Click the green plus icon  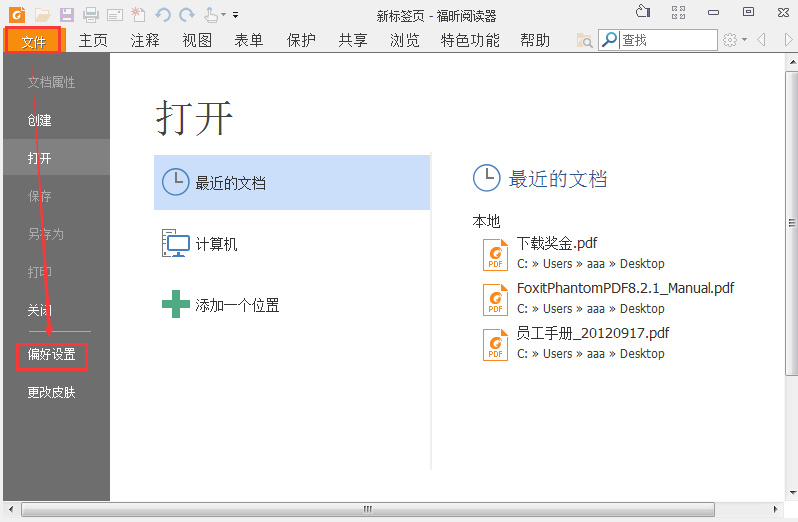(176, 304)
